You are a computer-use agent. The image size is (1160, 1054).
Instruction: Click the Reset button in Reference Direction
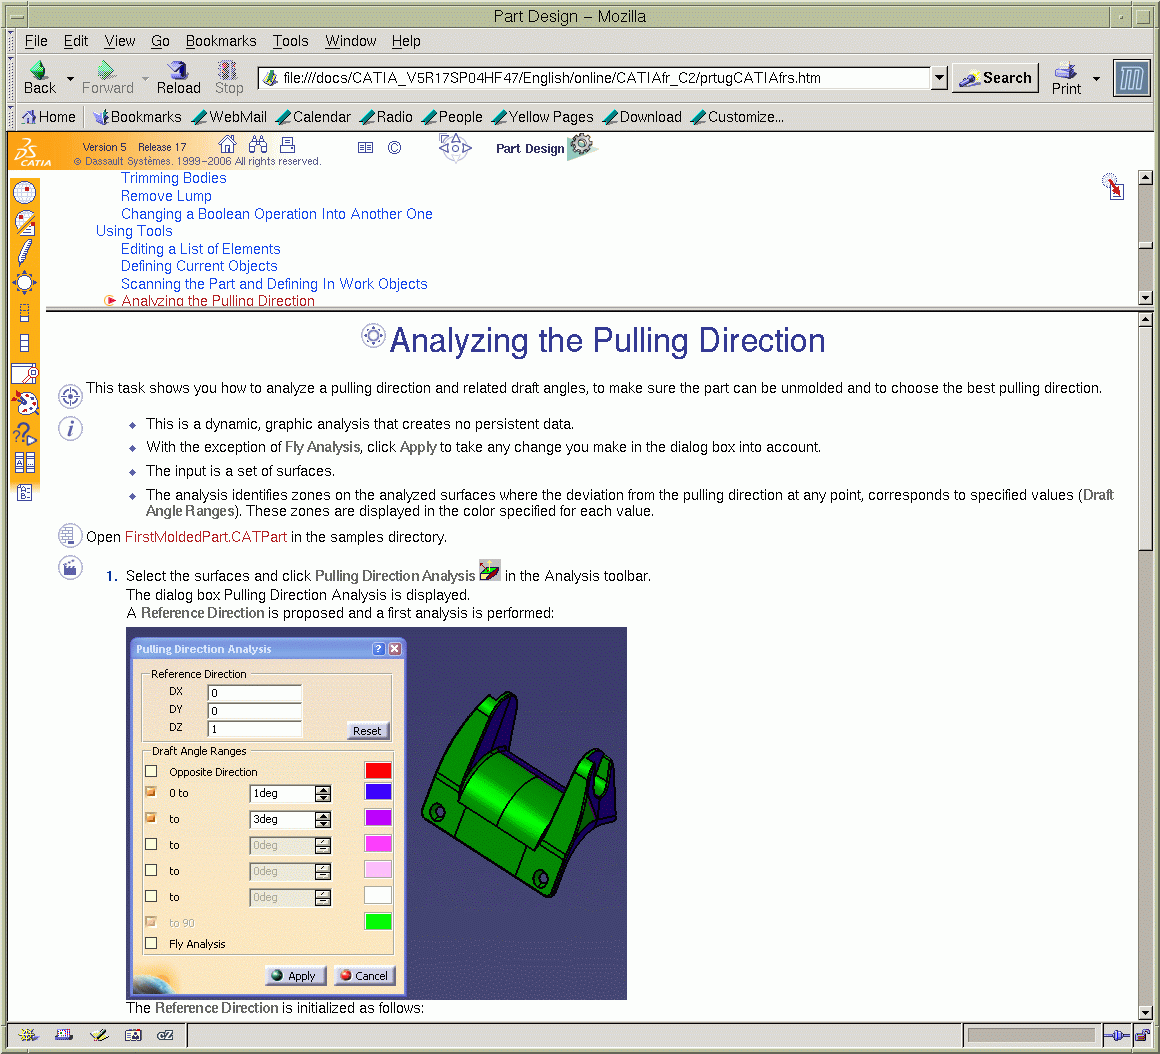click(x=367, y=731)
